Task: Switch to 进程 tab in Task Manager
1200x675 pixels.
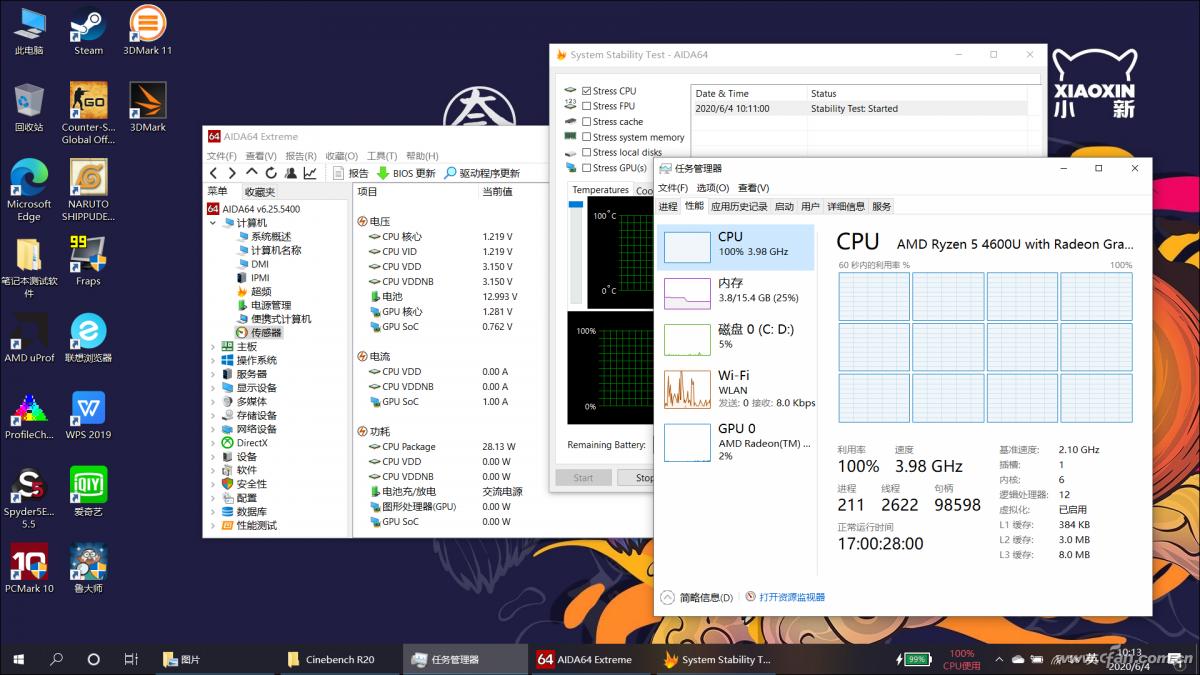Action: coord(668,207)
